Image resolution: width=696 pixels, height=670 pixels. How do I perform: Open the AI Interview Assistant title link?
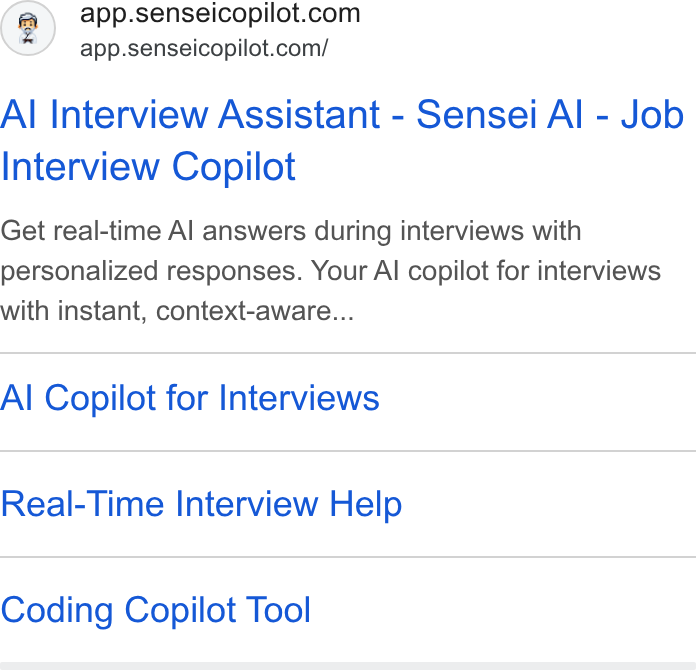(x=342, y=140)
